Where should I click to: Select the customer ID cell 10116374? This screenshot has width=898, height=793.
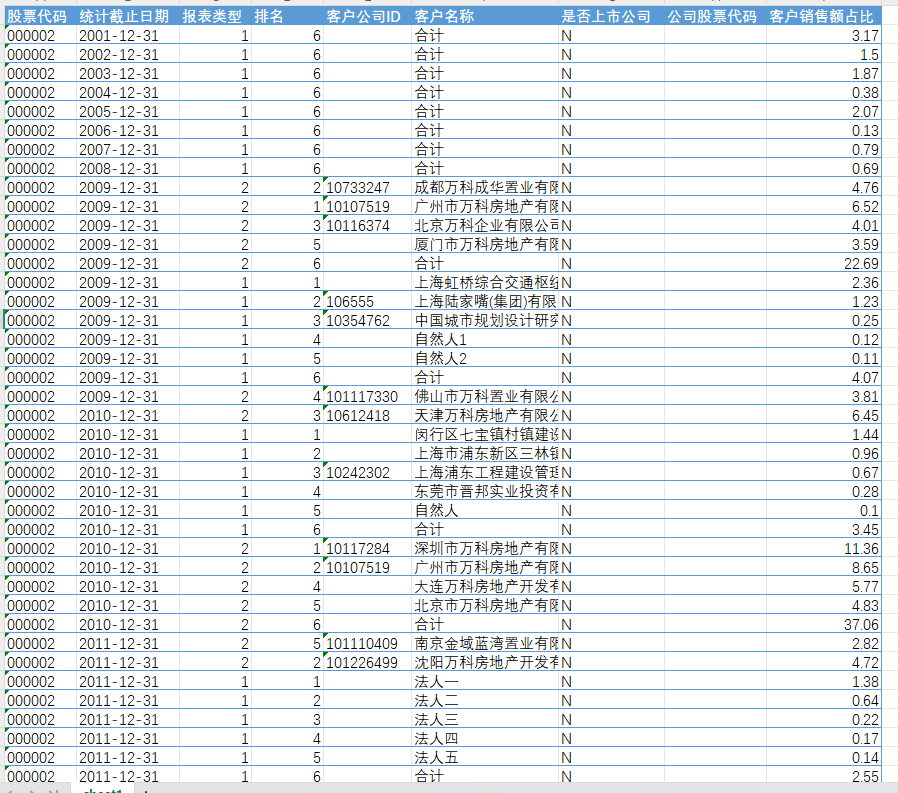click(x=367, y=226)
